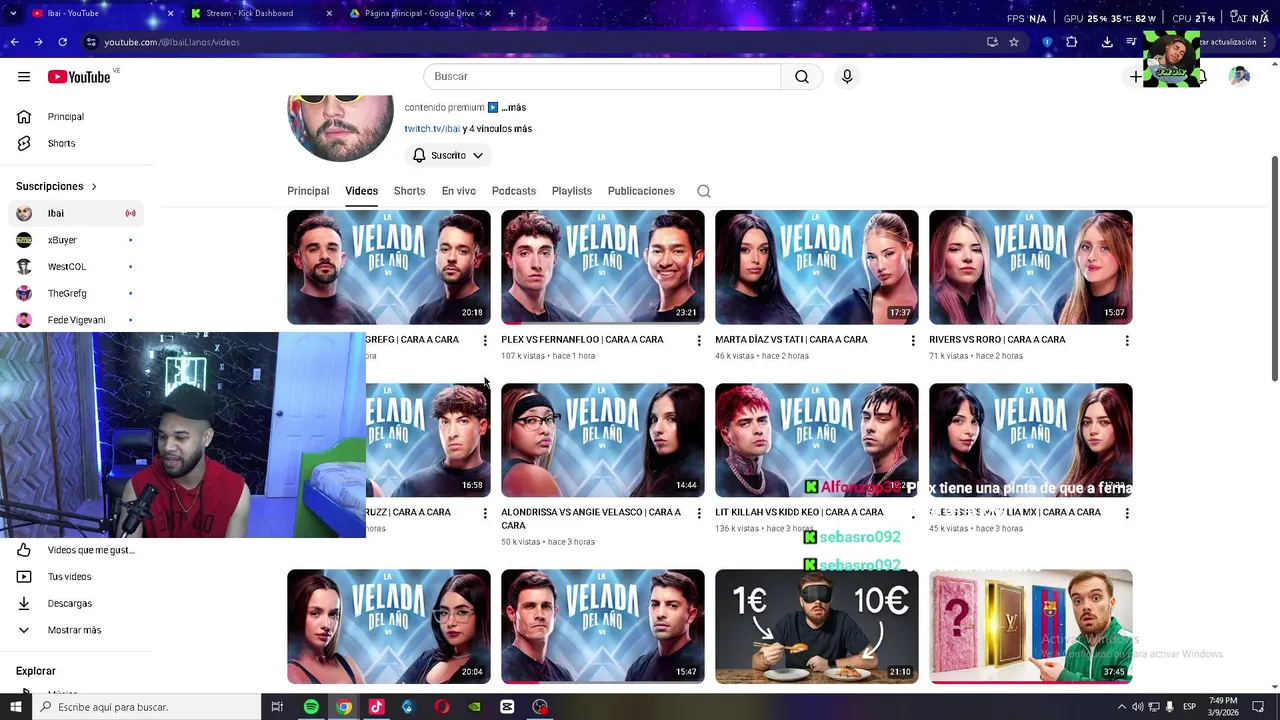Switch to channel Principal tab

[308, 191]
